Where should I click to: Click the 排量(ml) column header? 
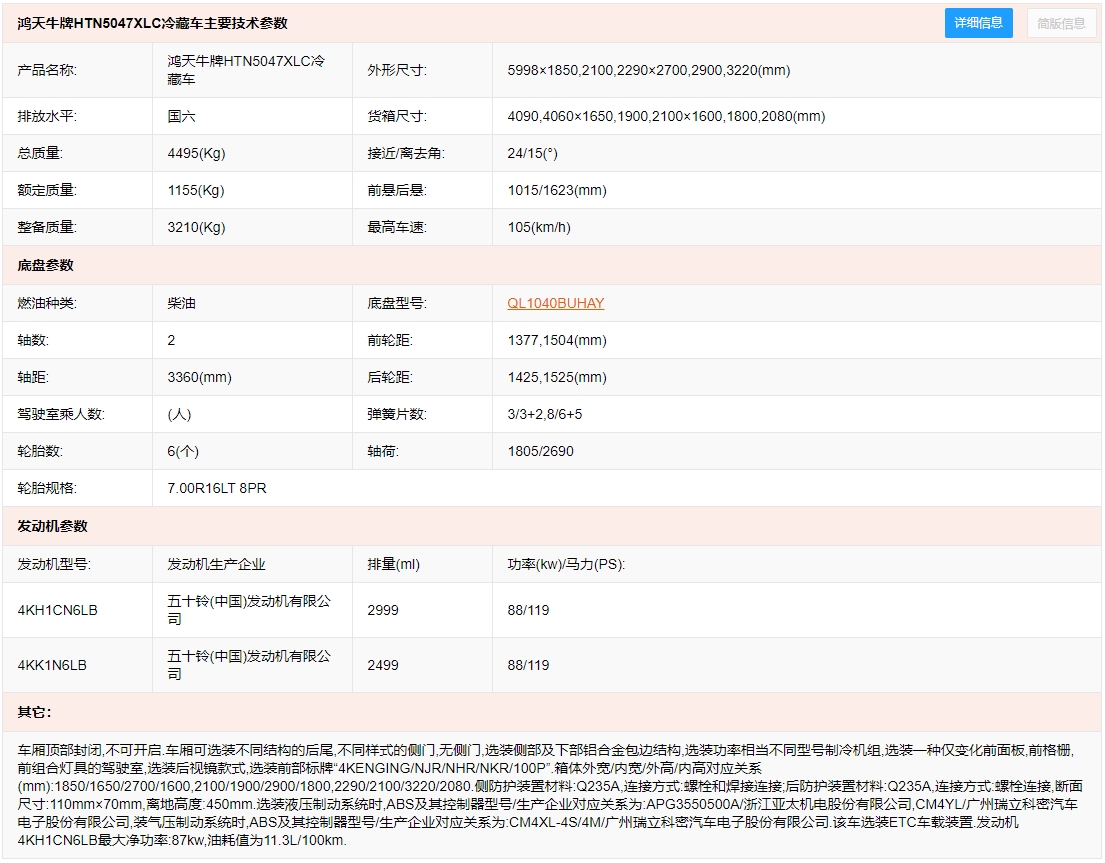(393, 564)
